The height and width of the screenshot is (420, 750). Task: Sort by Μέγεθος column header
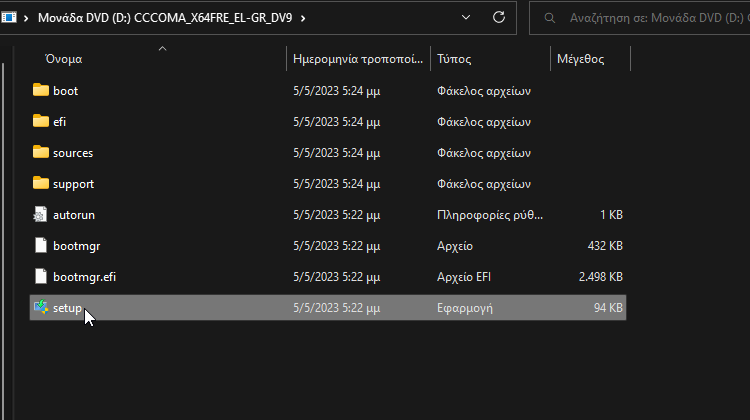pyautogui.click(x=580, y=59)
